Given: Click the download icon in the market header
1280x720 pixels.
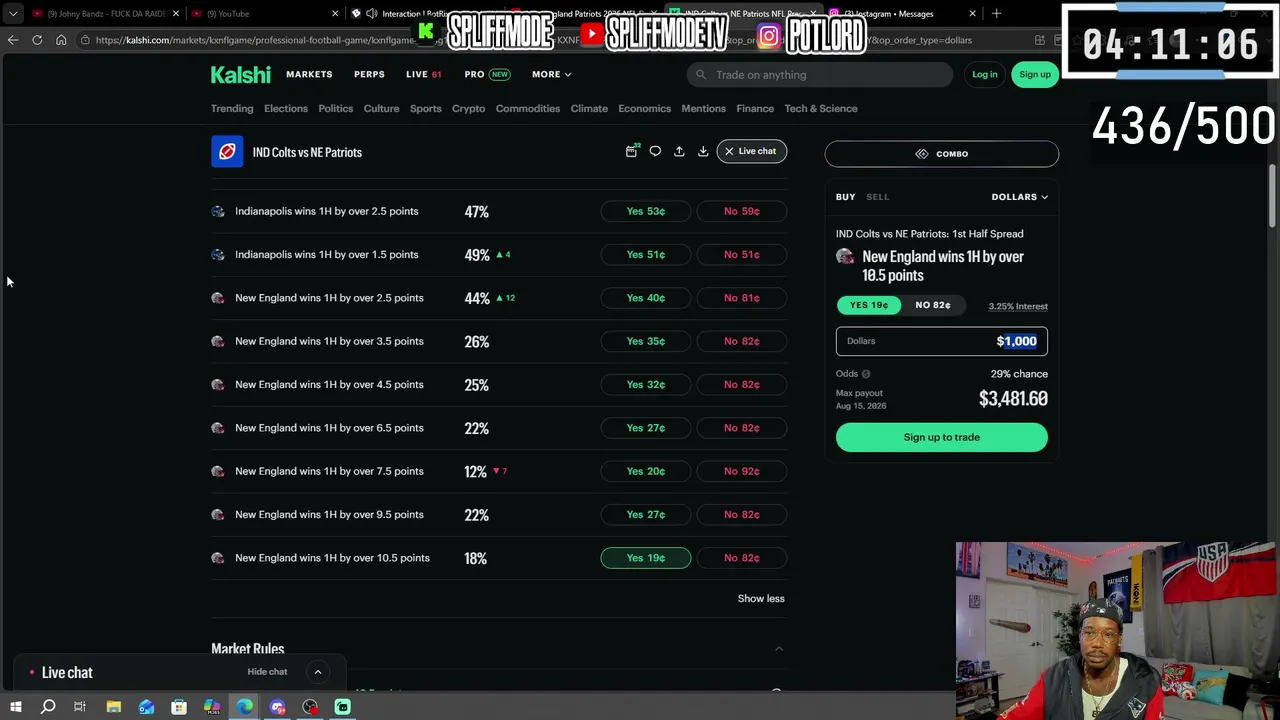Looking at the screenshot, I should coord(703,151).
